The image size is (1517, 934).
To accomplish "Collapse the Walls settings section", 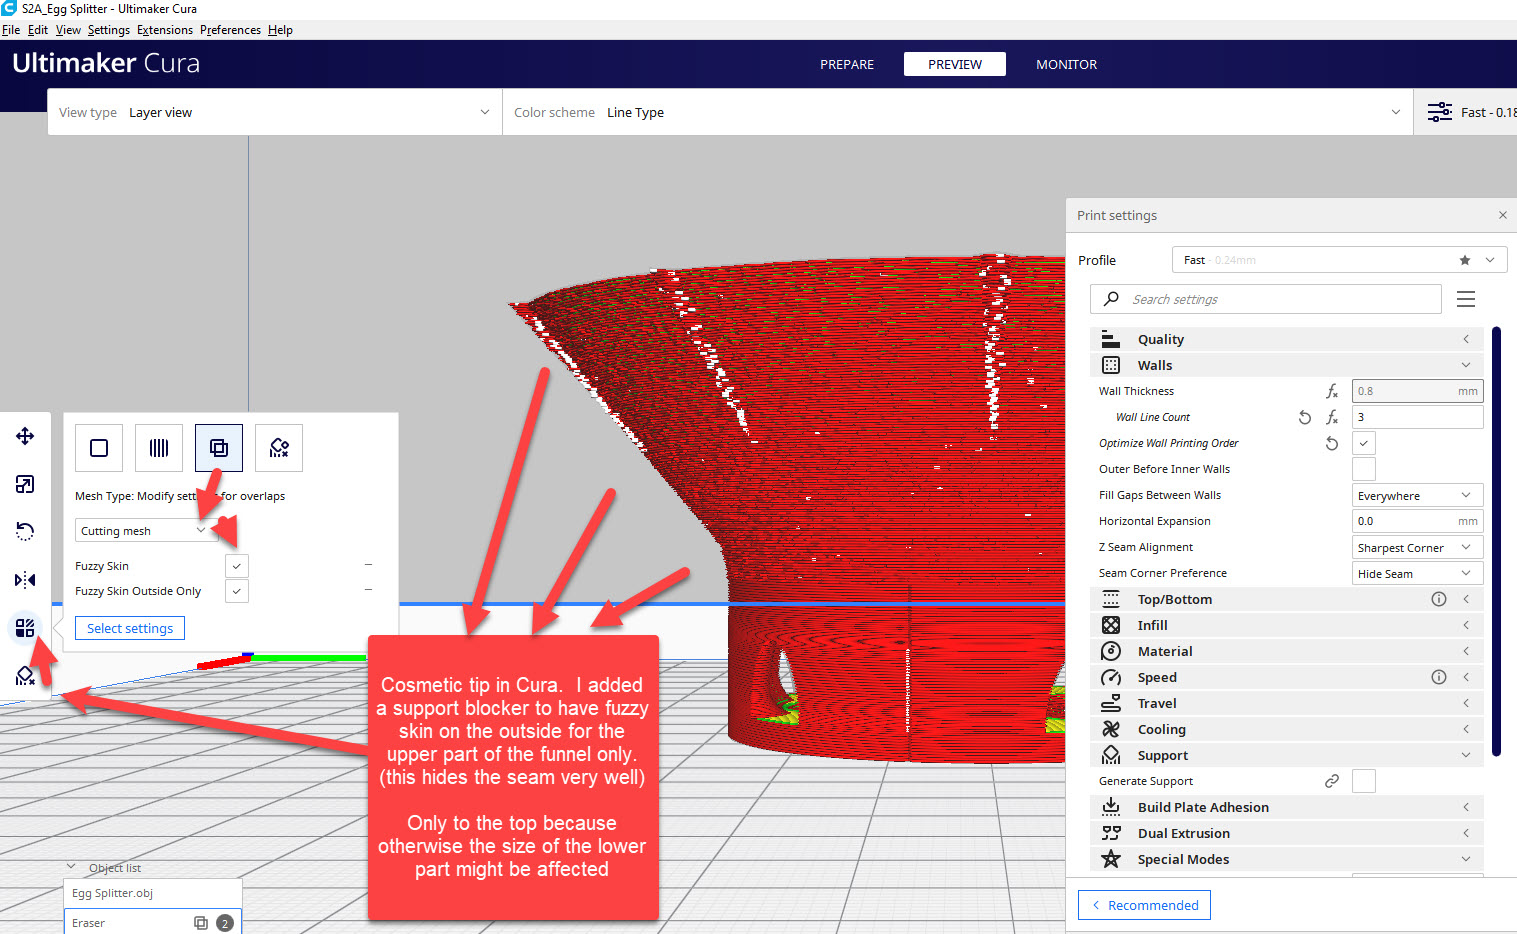I will pos(1286,365).
